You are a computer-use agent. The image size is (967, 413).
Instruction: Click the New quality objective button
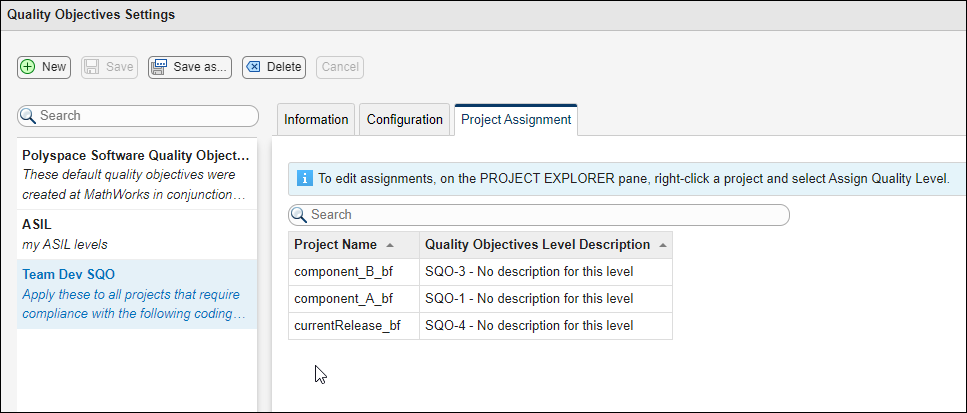pyautogui.click(x=43, y=67)
